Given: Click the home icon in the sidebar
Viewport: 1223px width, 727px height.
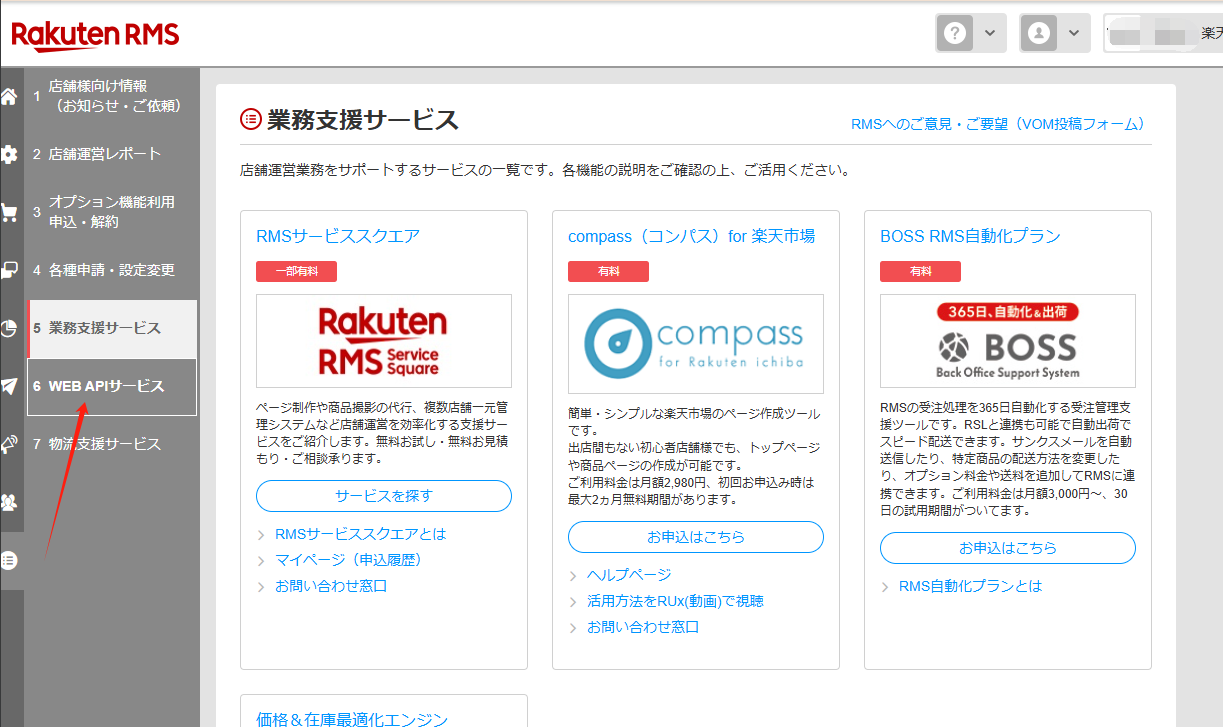Looking at the screenshot, I should (9, 97).
